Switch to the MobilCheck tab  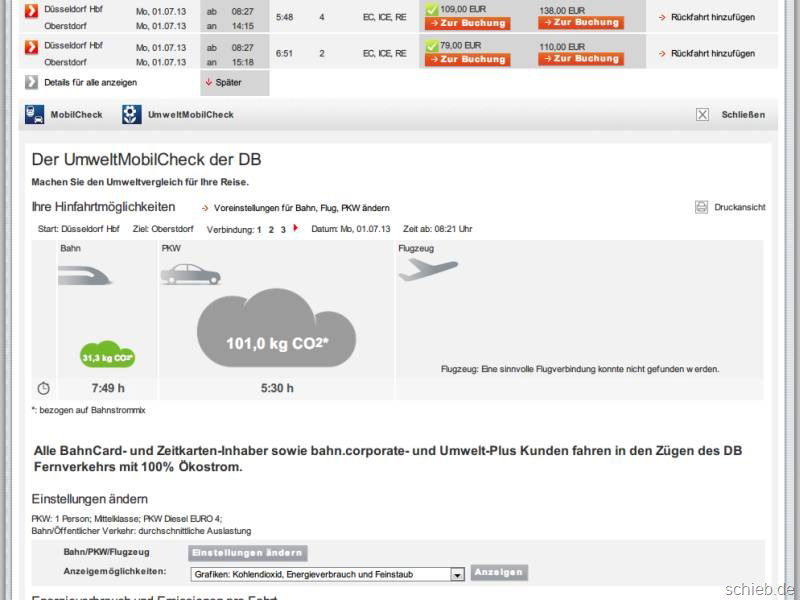[77, 115]
